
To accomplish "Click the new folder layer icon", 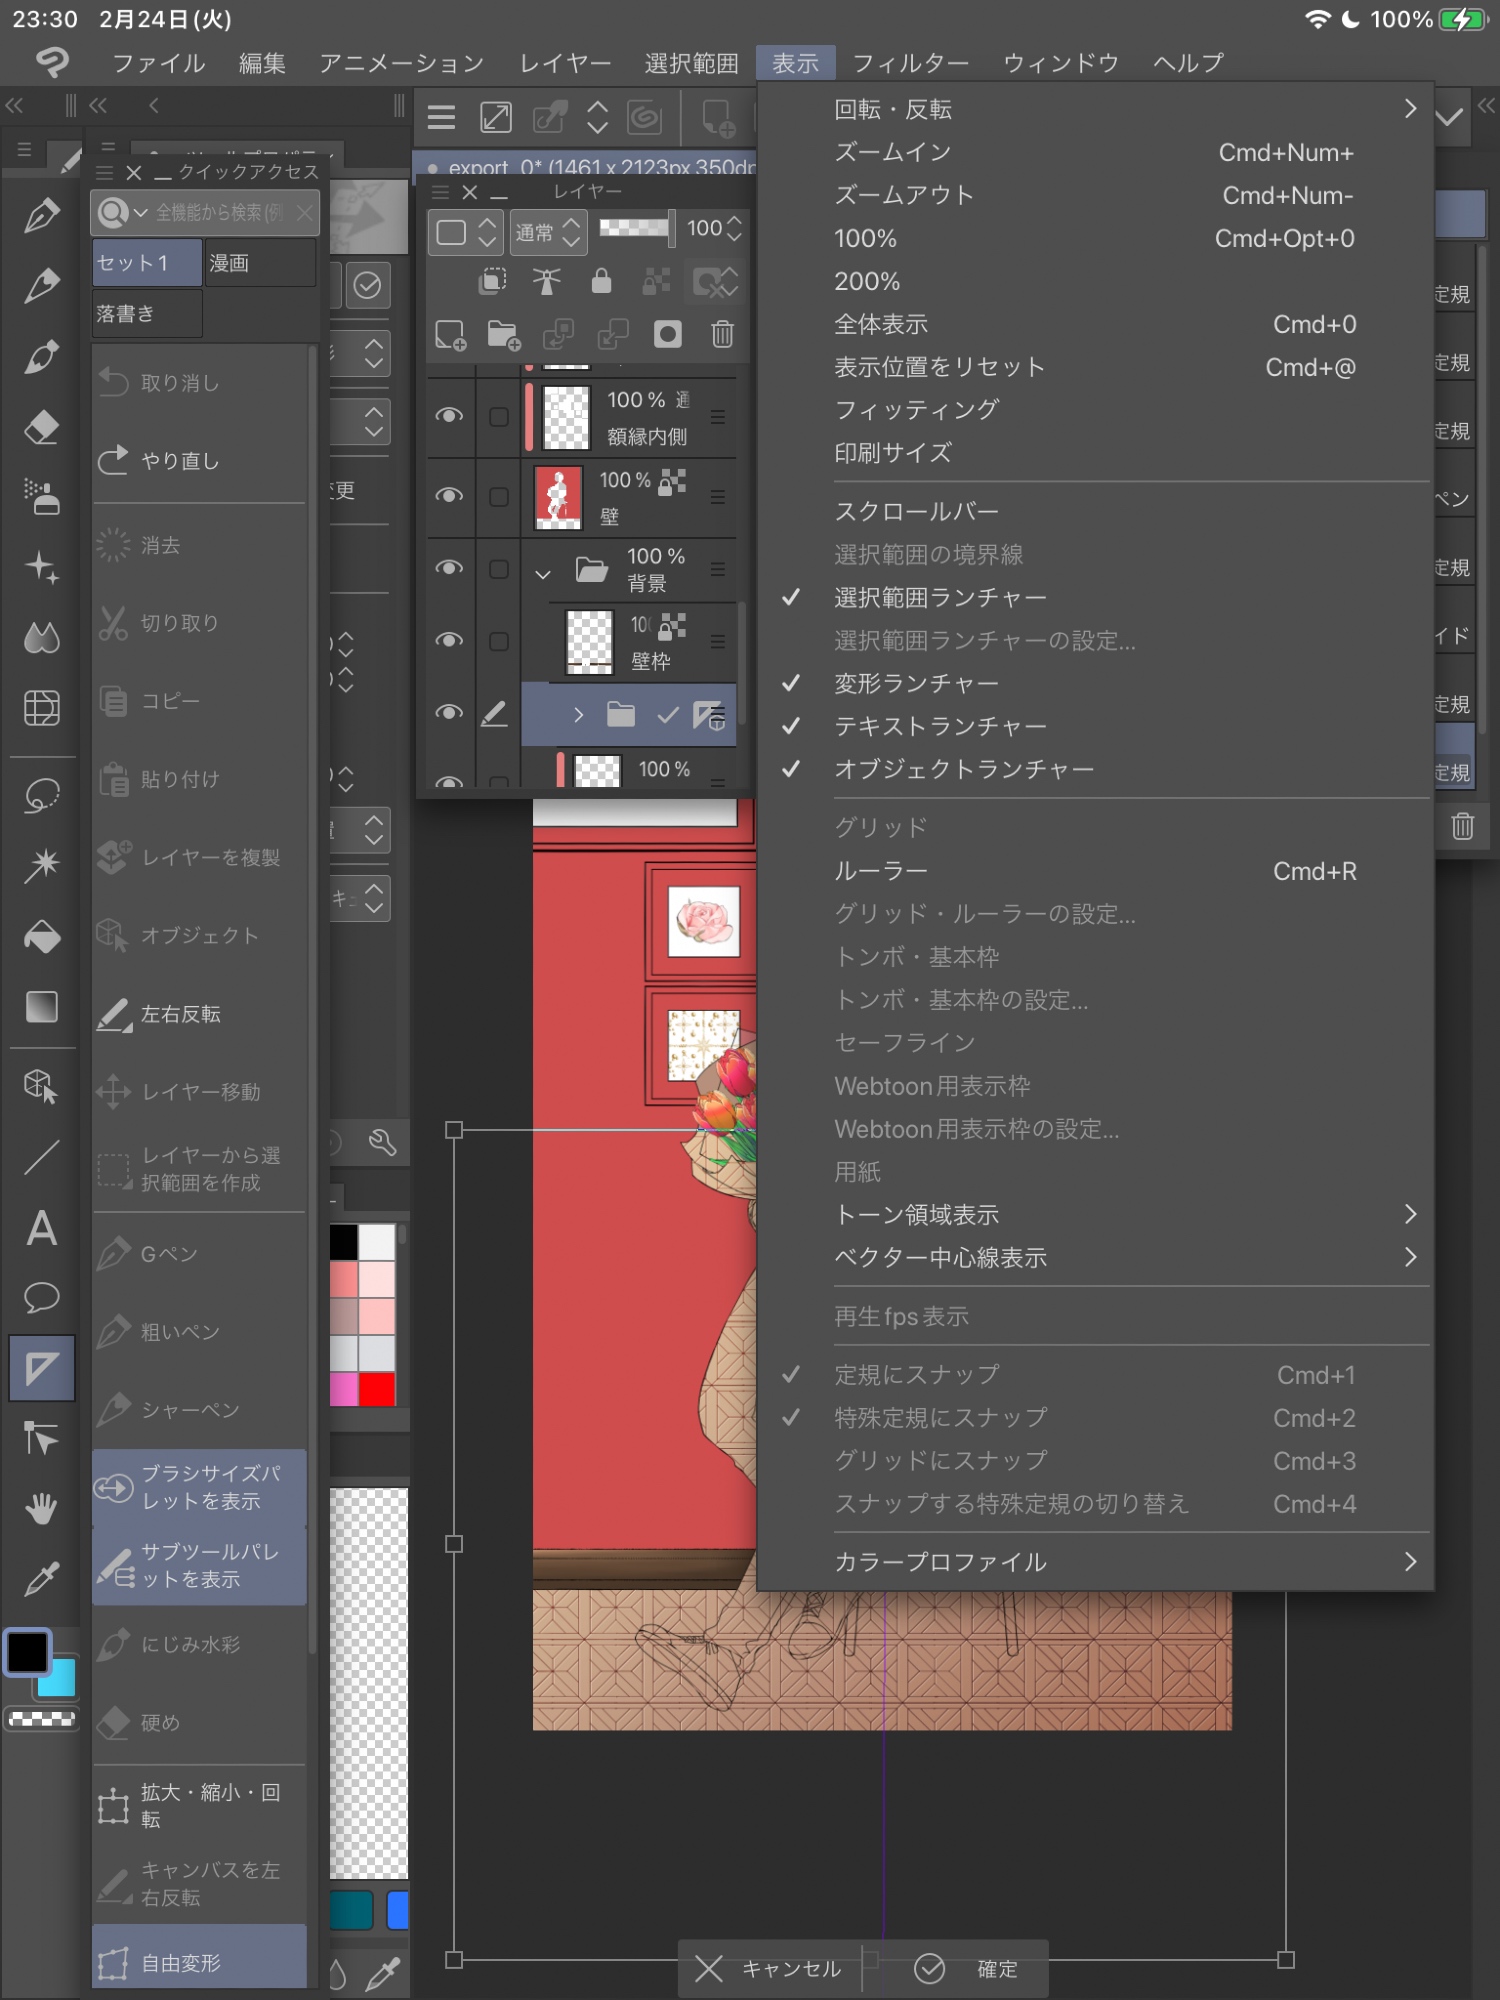I will coord(504,334).
